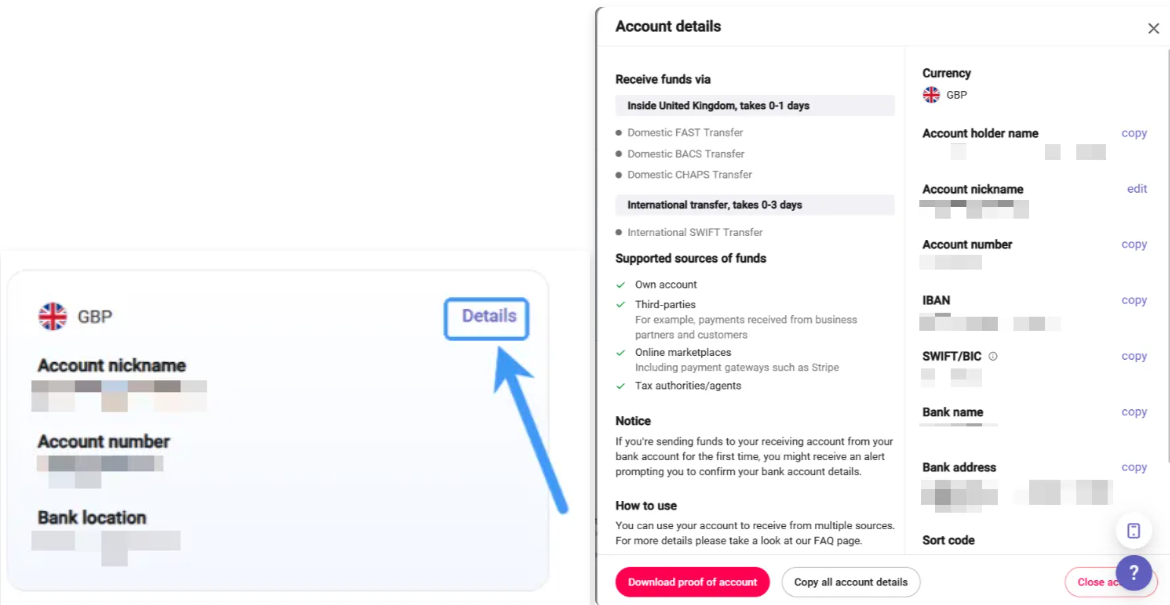Copy the Bank name

(1134, 412)
